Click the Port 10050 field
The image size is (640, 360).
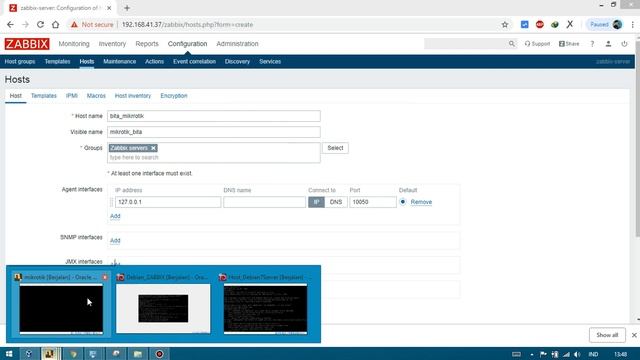373,202
